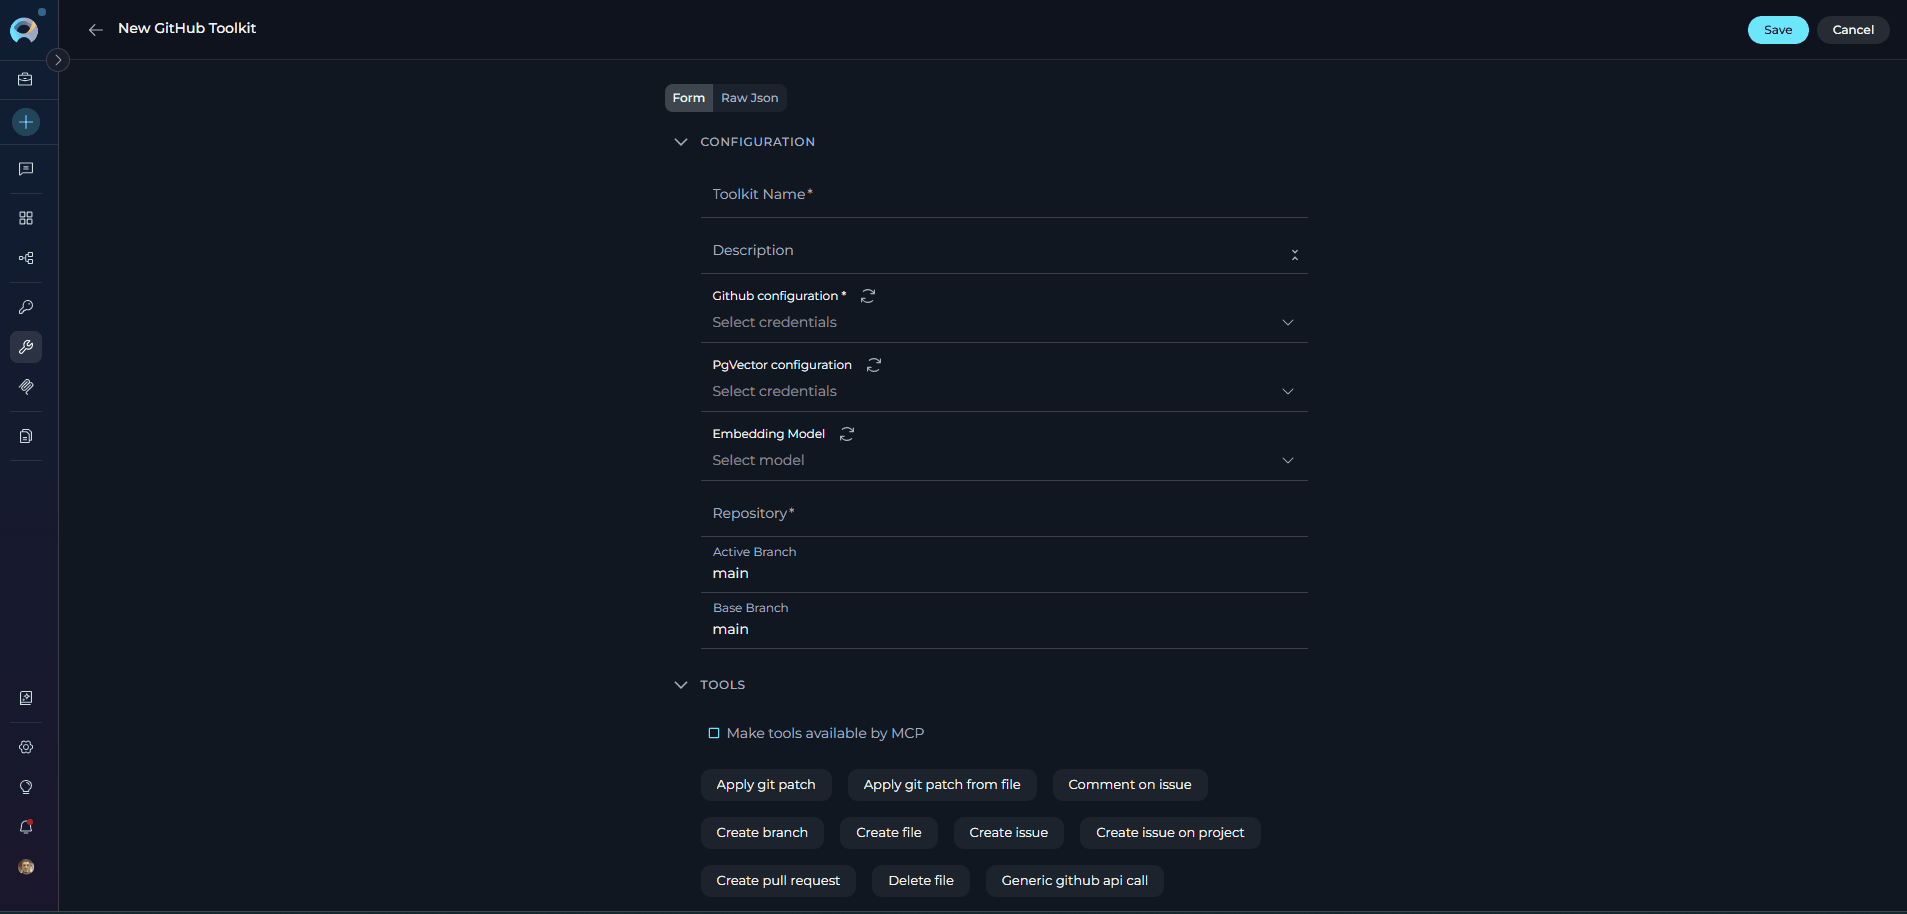Open notifications bell icon
This screenshot has height=914, width=1907.
26,827
